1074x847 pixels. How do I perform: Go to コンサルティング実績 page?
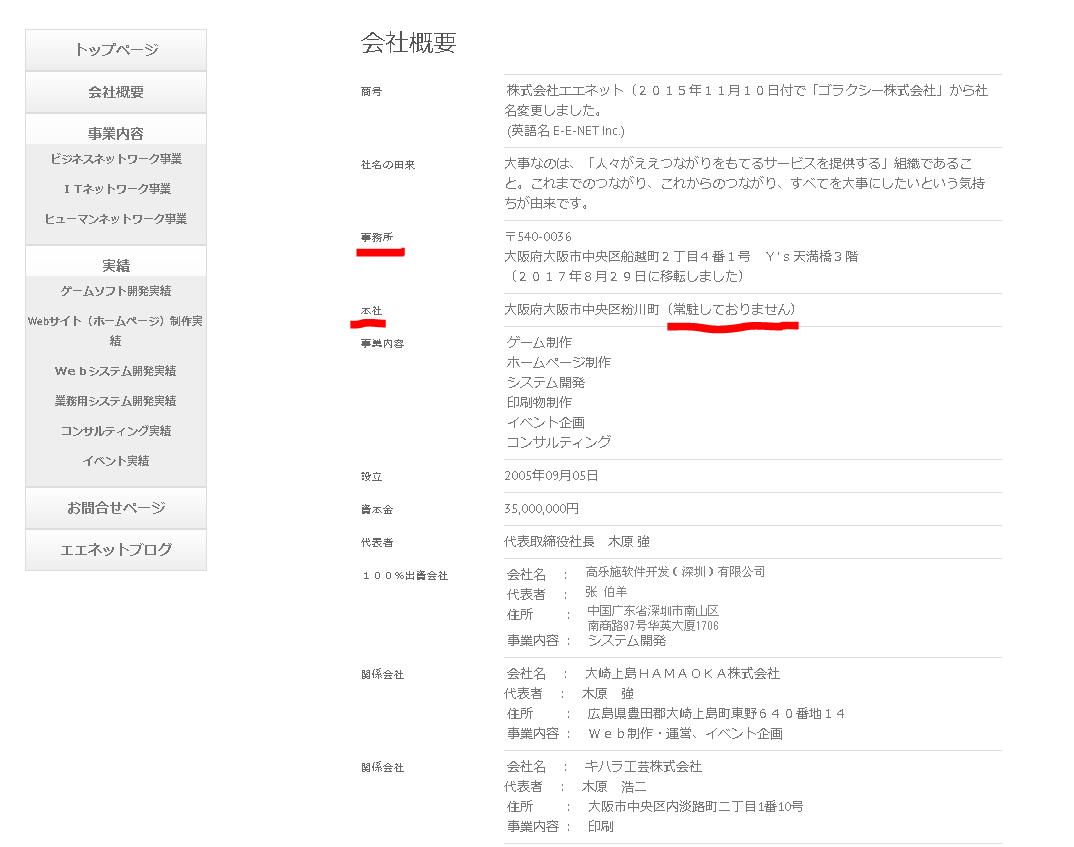(x=116, y=431)
